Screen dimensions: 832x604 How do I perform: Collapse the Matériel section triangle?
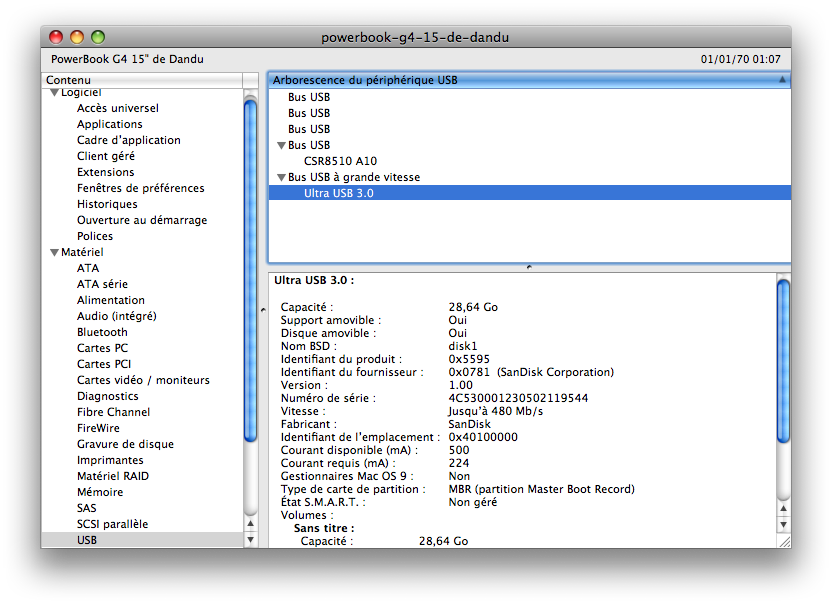[54, 253]
